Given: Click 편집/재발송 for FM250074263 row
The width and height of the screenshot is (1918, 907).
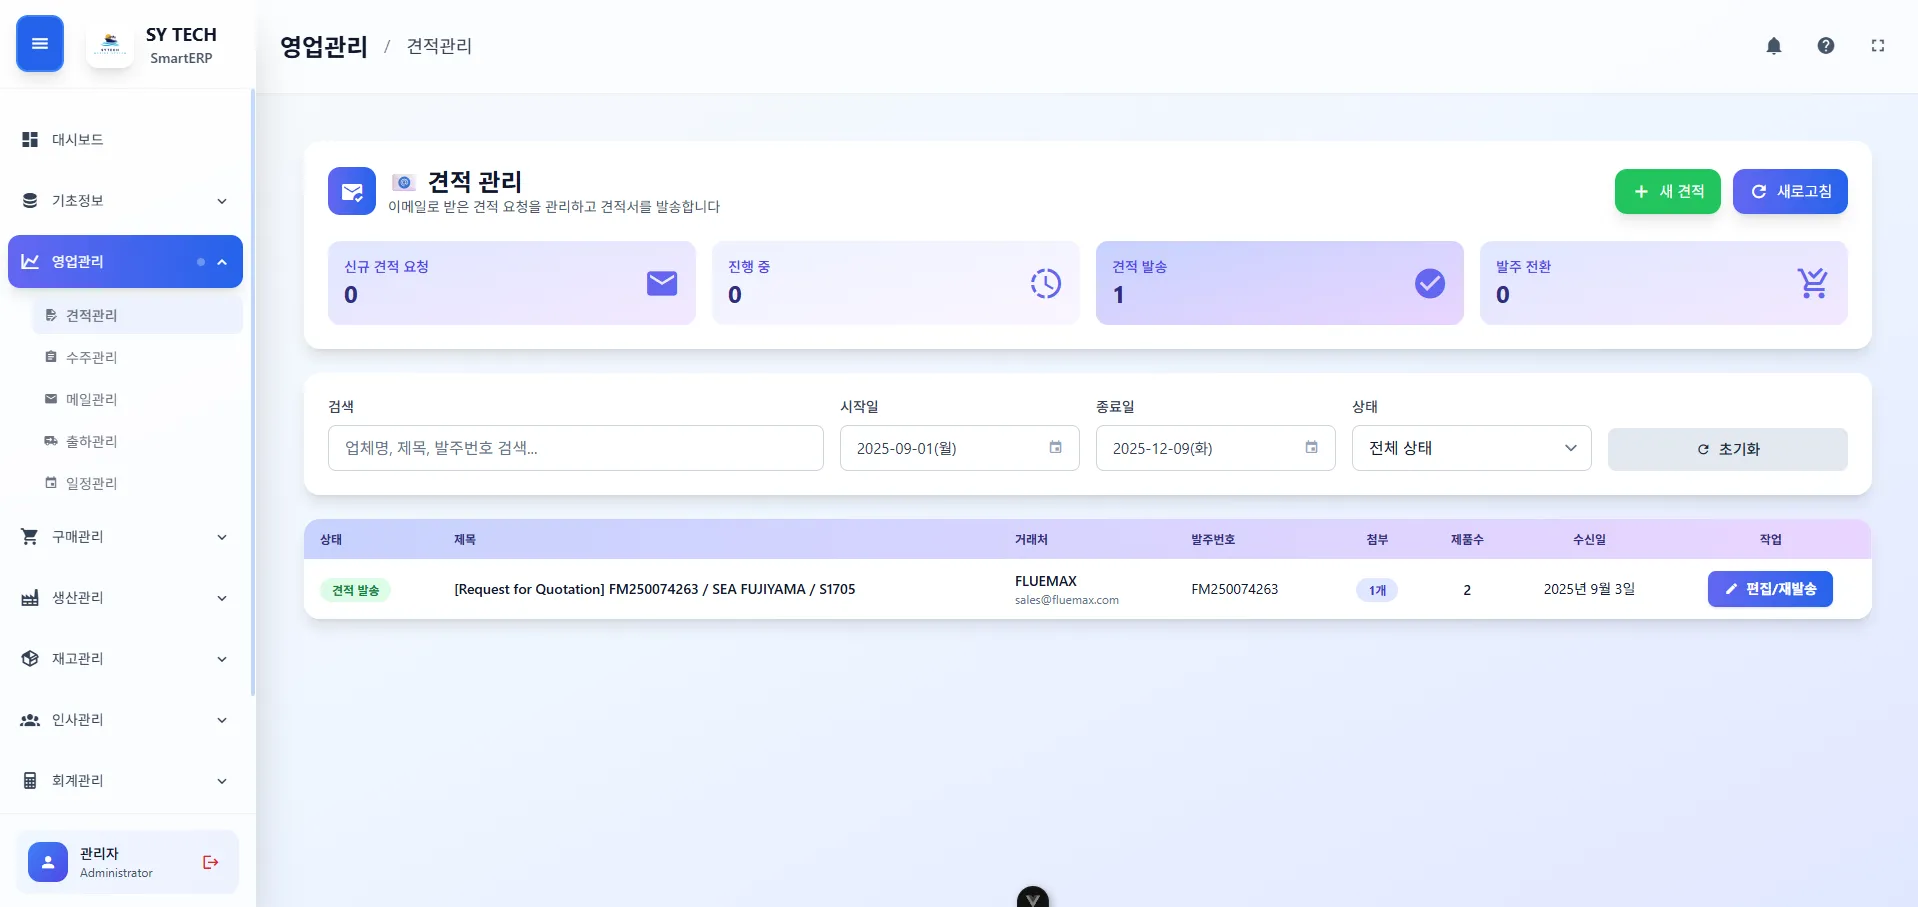Looking at the screenshot, I should point(1770,589).
